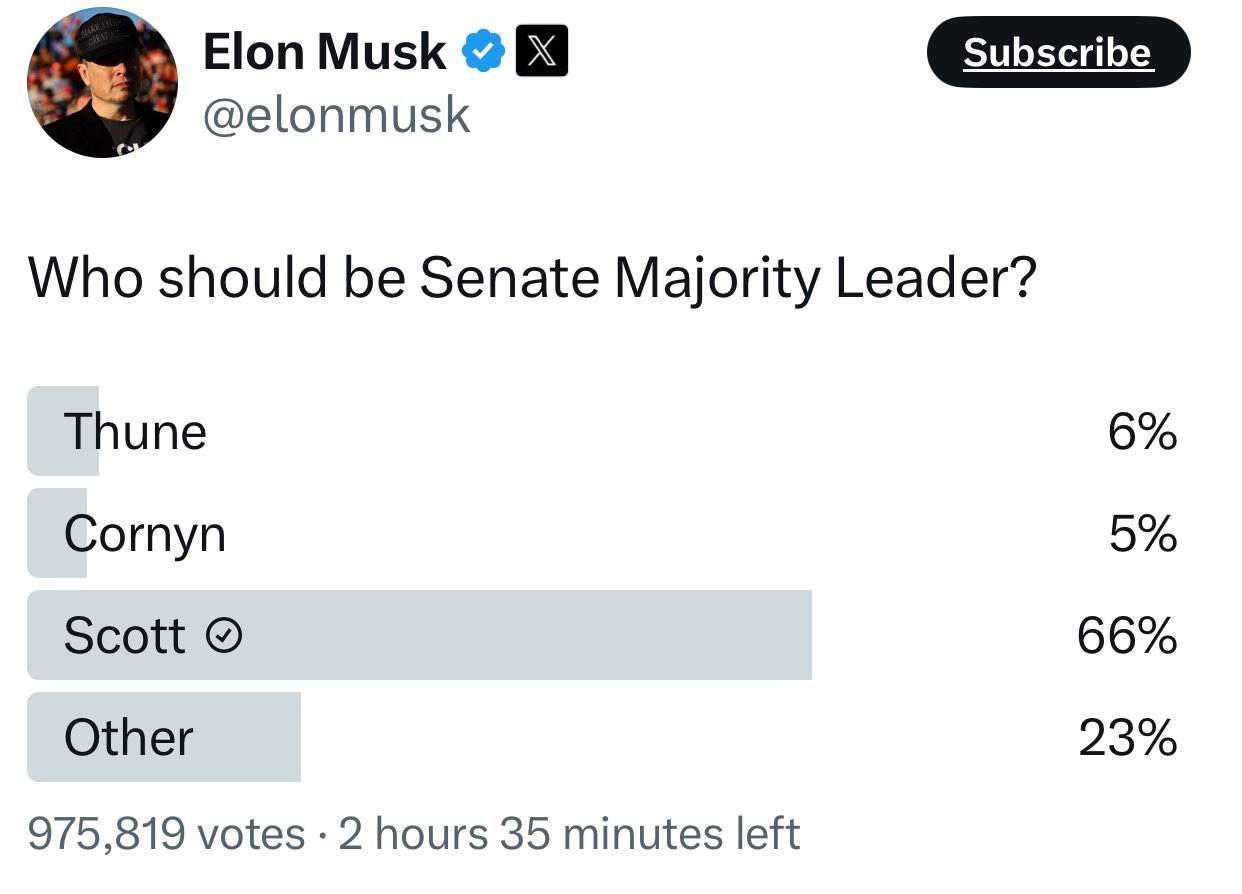This screenshot has height=894, width=1242.
Task: Click the 2 hours 35 minutes left text
Action: pos(569,834)
